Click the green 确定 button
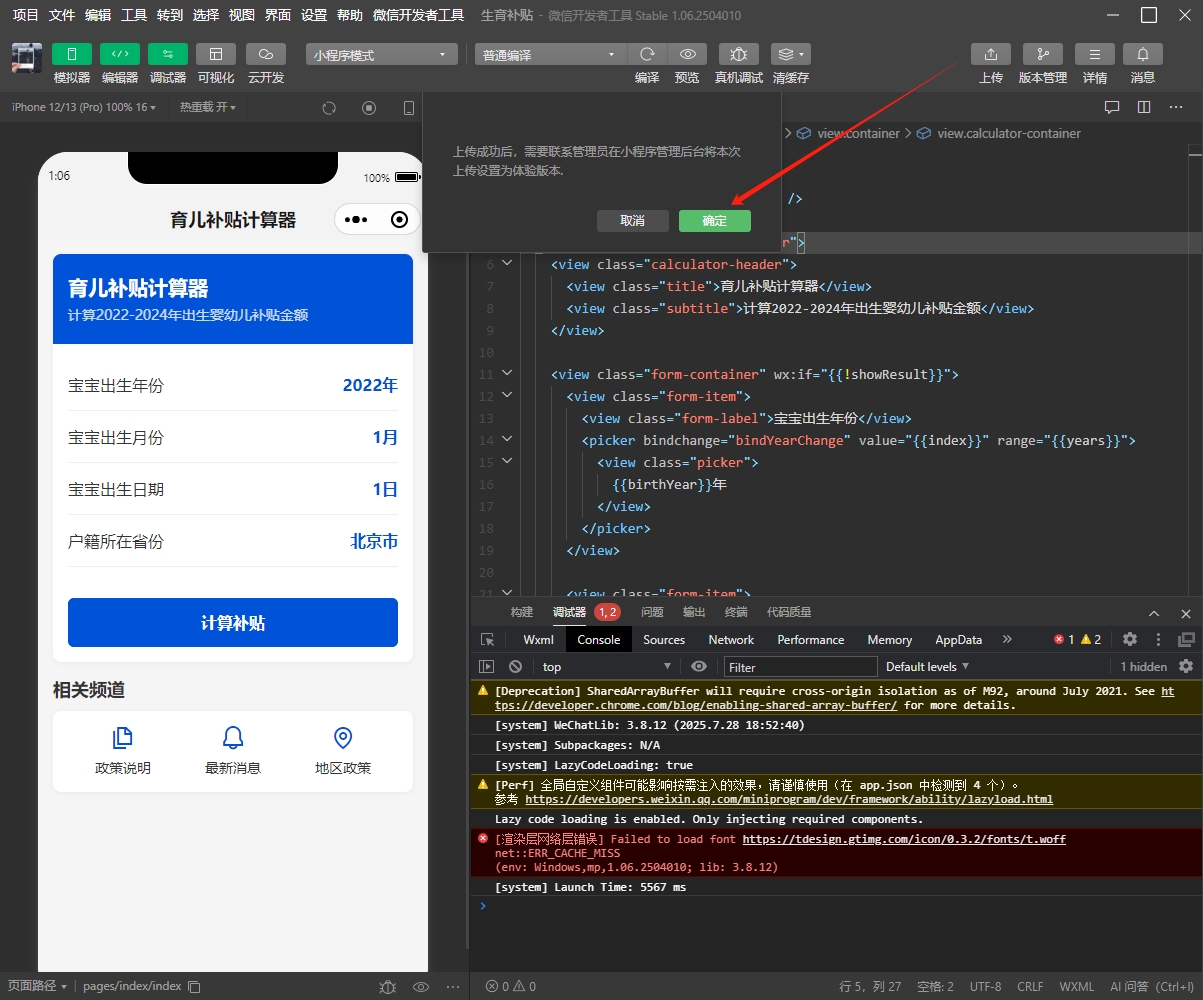 click(x=714, y=221)
